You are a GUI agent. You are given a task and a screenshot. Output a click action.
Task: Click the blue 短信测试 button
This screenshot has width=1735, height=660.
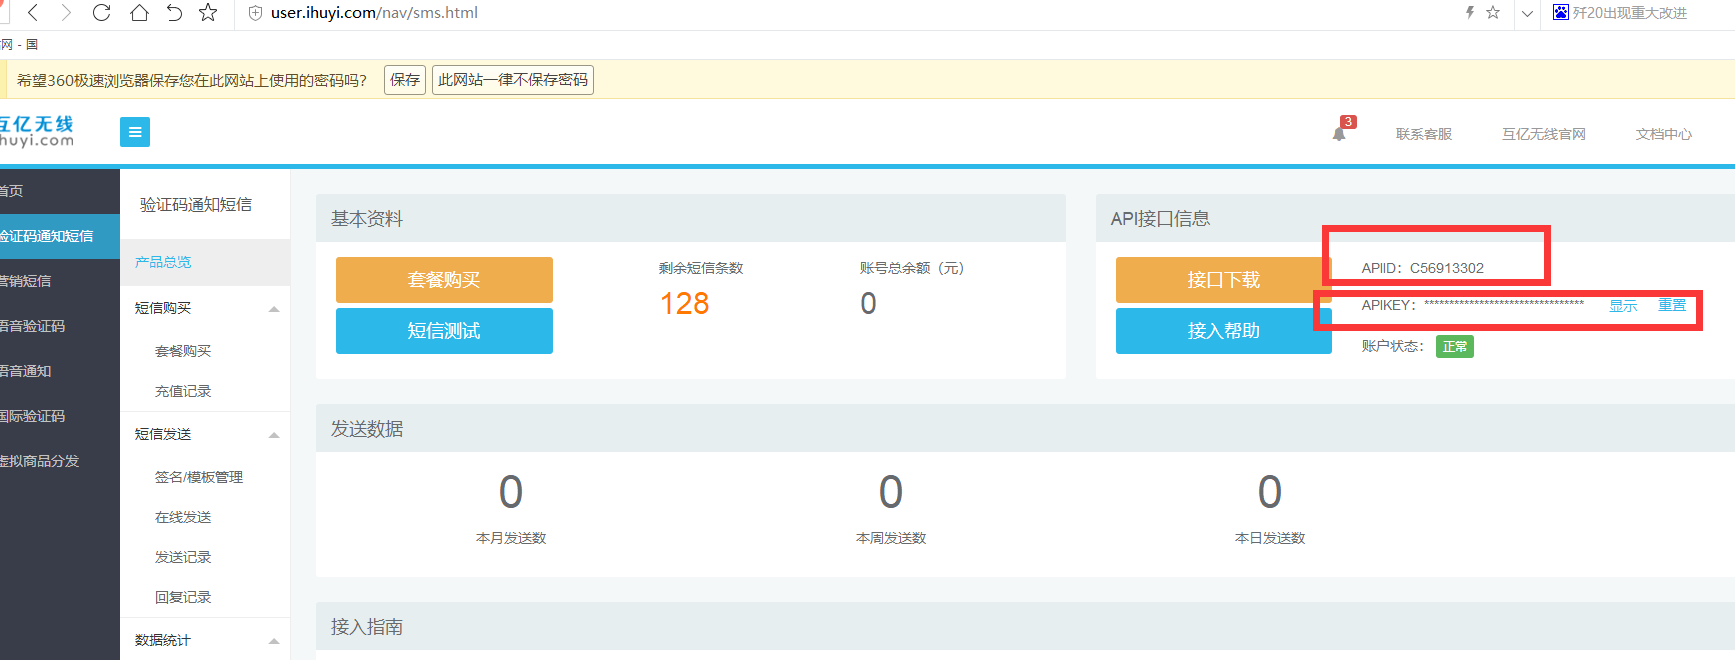[444, 331]
